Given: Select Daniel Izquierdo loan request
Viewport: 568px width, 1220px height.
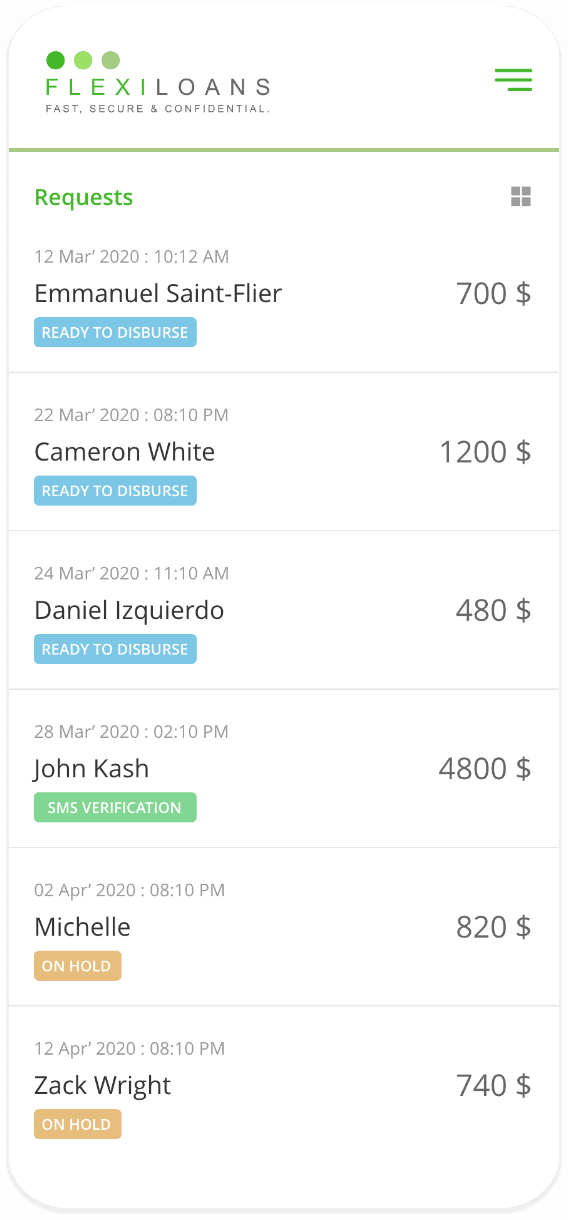Looking at the screenshot, I should pos(284,610).
